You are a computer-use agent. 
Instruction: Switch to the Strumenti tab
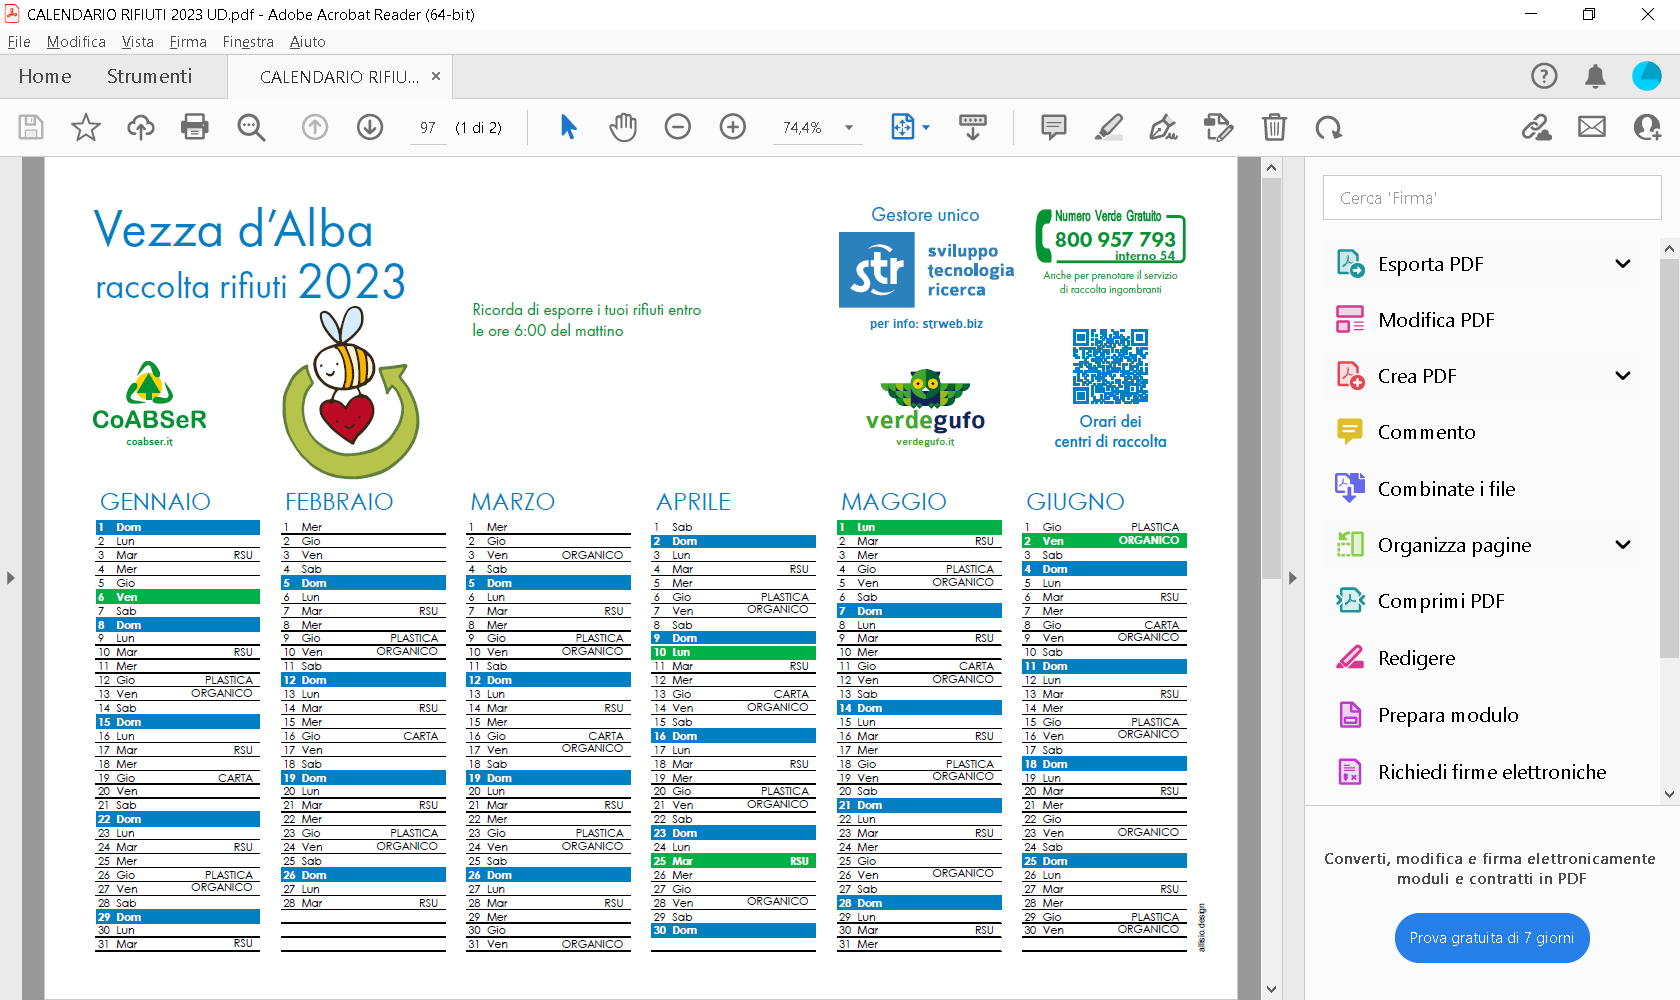click(149, 76)
